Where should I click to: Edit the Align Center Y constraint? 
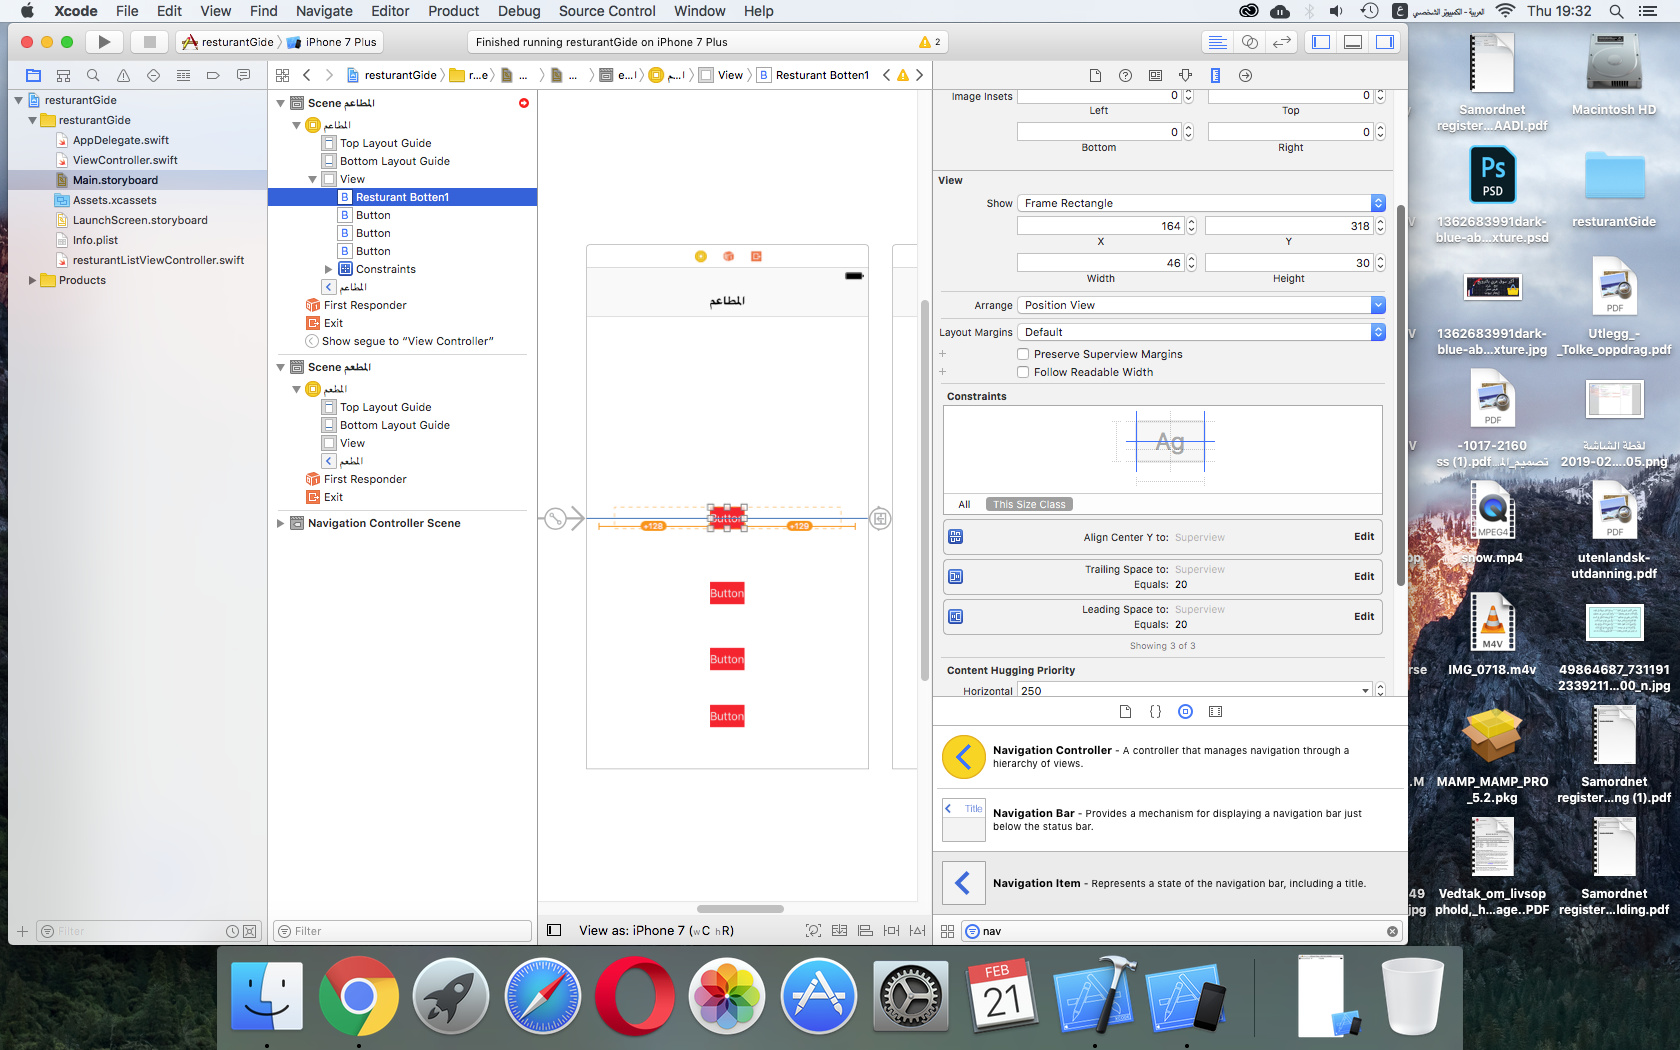[1363, 537]
